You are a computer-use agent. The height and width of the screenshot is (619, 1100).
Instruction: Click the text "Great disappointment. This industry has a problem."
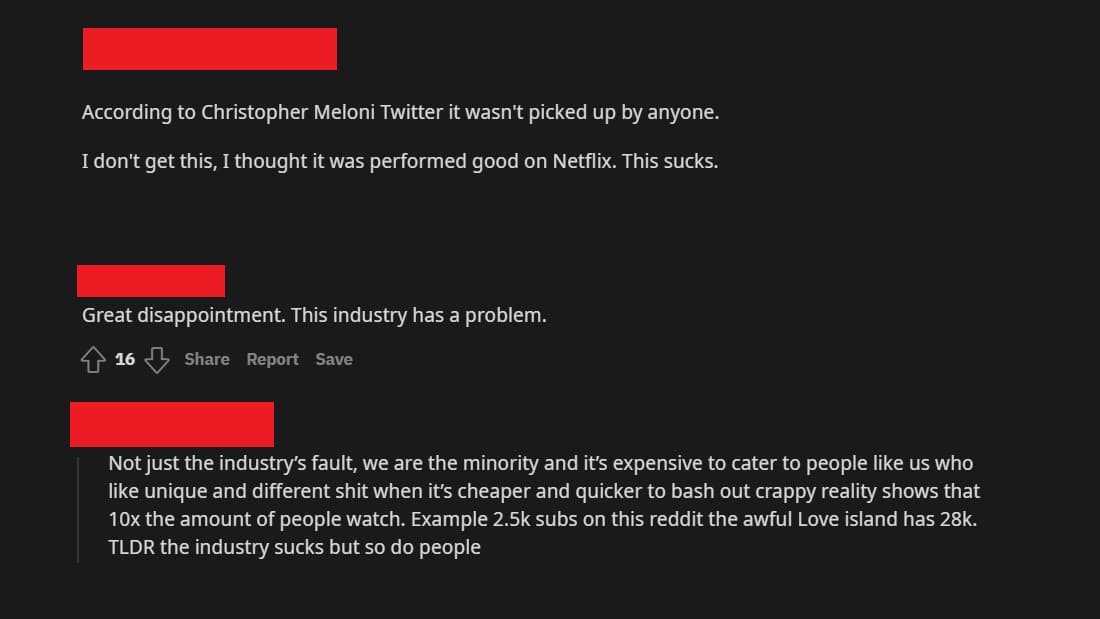coord(314,315)
